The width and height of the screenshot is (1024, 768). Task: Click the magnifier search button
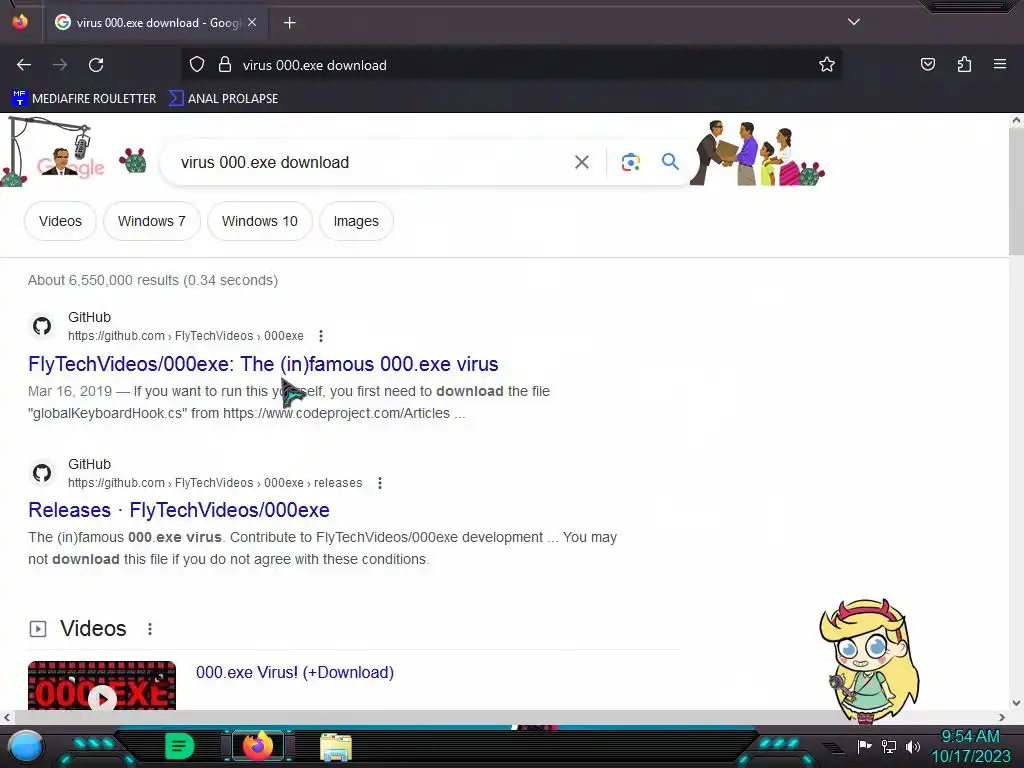(670, 161)
